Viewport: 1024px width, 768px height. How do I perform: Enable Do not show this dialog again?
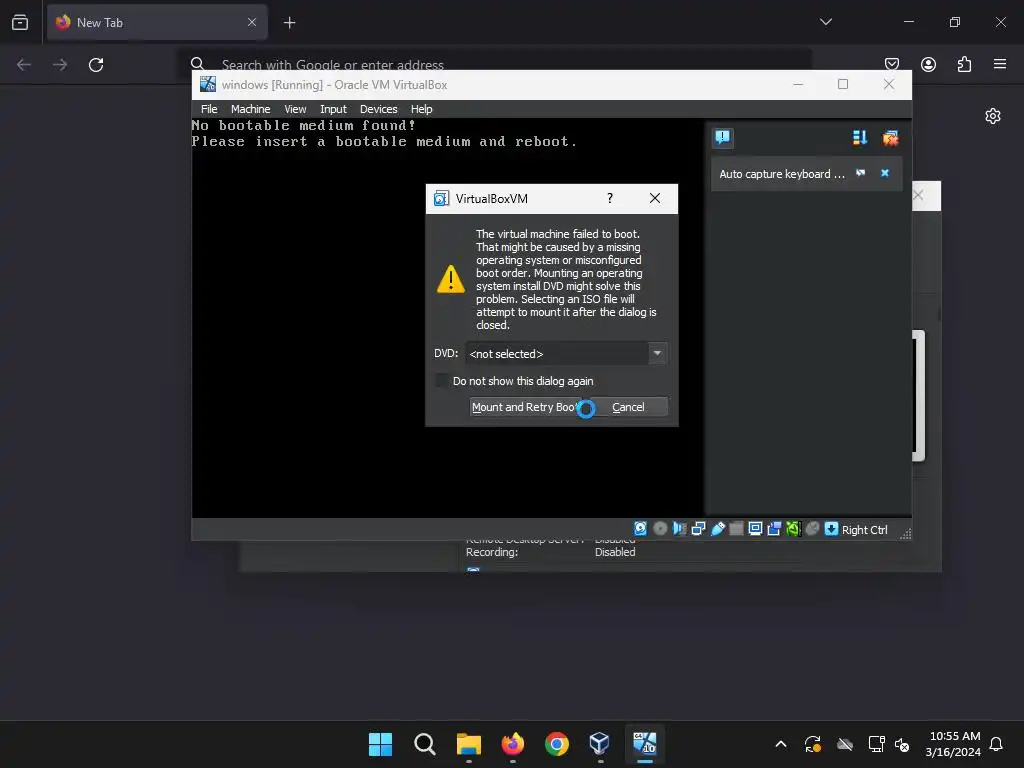click(x=442, y=381)
